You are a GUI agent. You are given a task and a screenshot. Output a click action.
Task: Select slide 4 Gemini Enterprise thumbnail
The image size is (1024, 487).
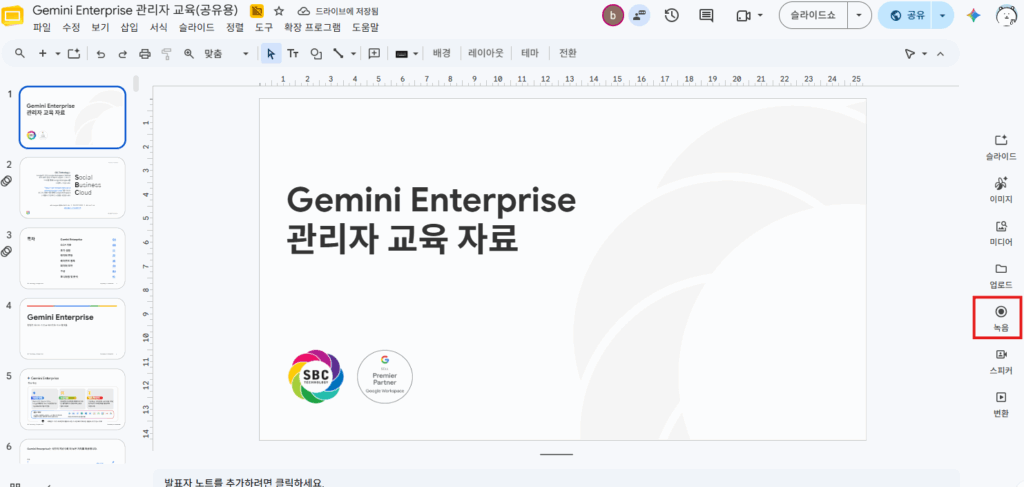pyautogui.click(x=72, y=328)
